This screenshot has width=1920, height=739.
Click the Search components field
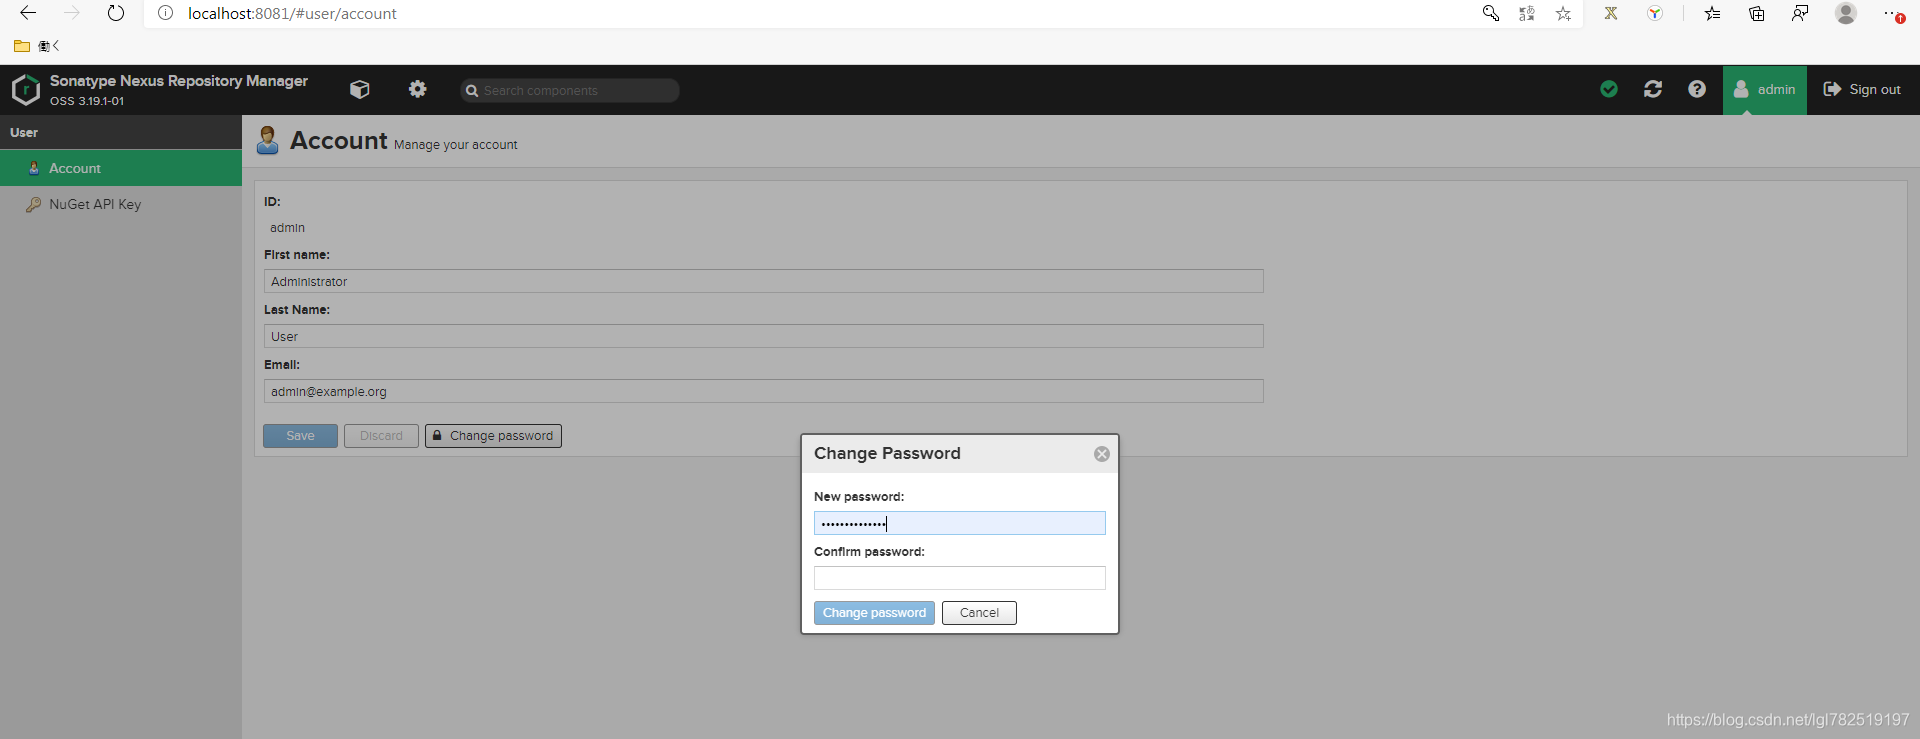pos(570,90)
